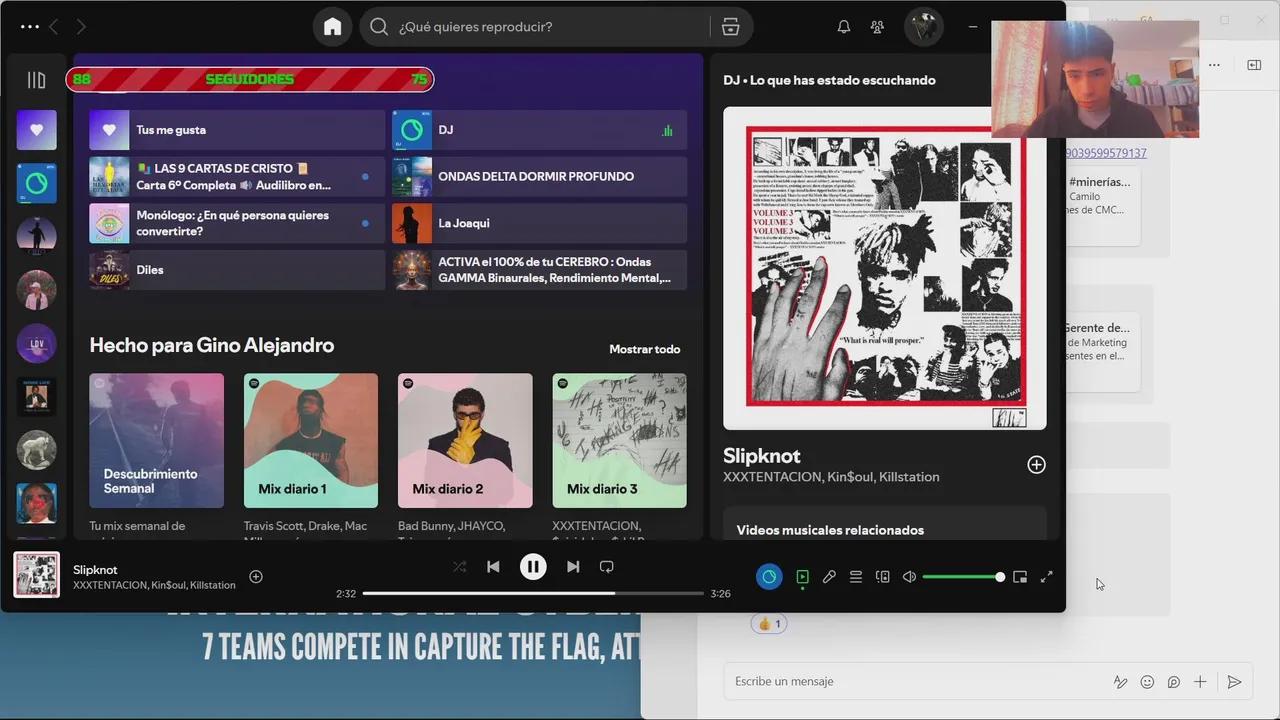This screenshot has width=1280, height=720.
Task: Pause the current song
Action: coord(533,567)
